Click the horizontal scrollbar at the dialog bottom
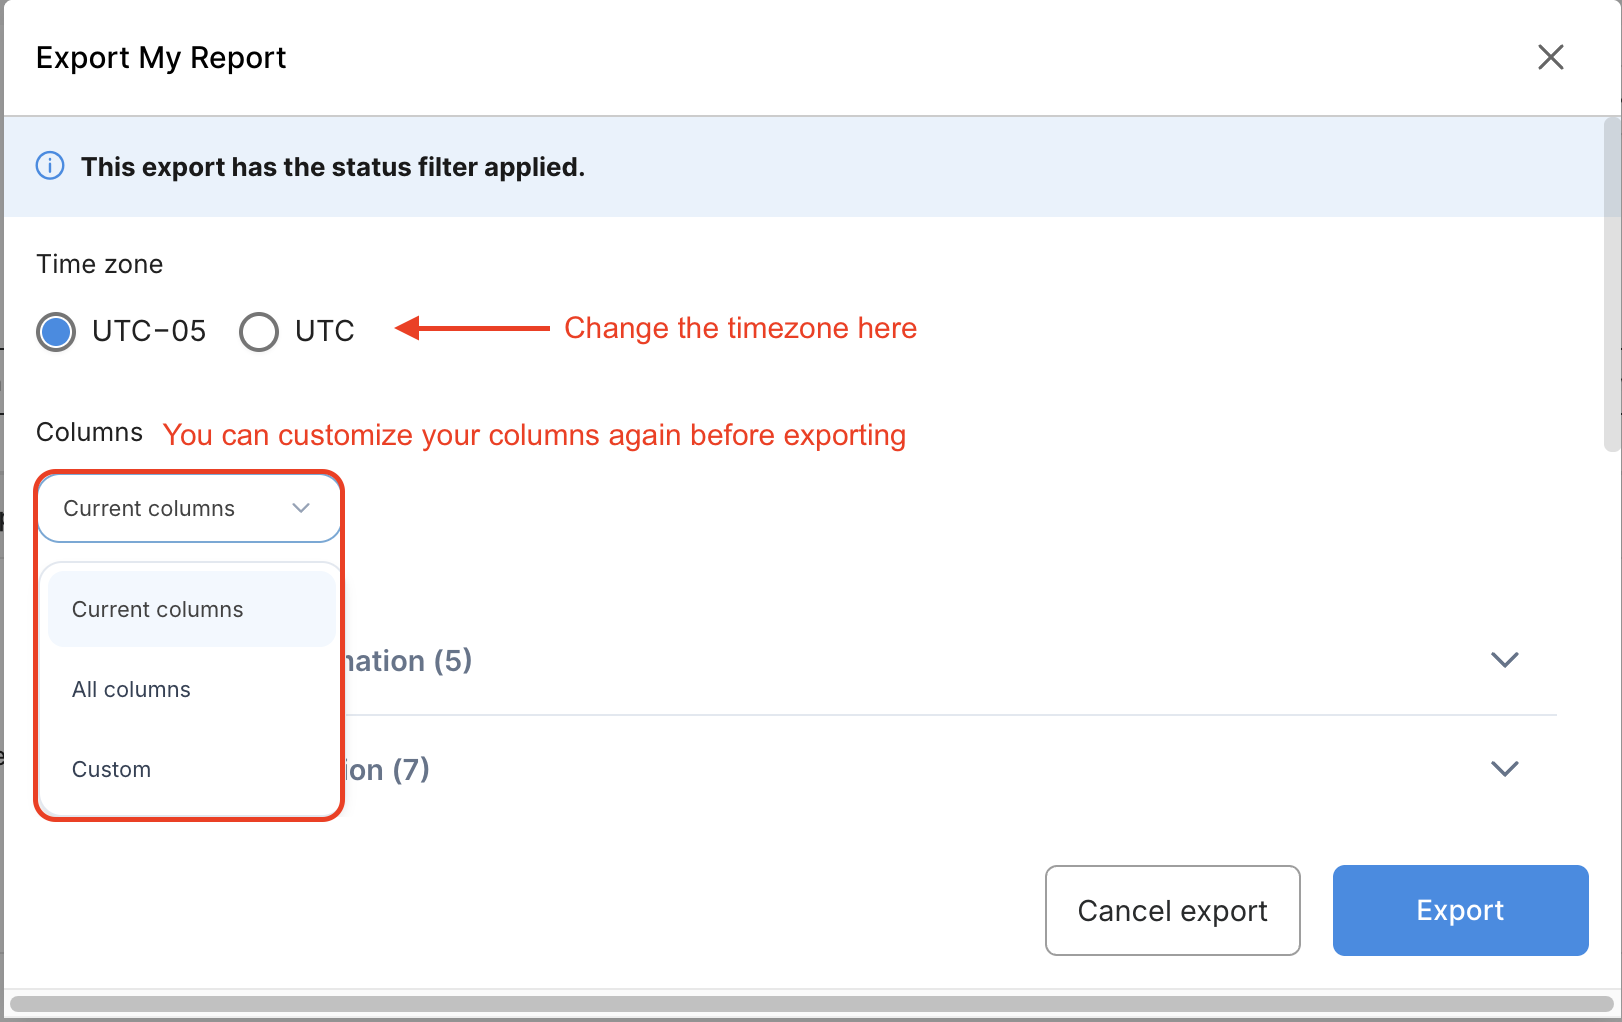Screen dimensions: 1622x1022 click(x=810, y=1004)
